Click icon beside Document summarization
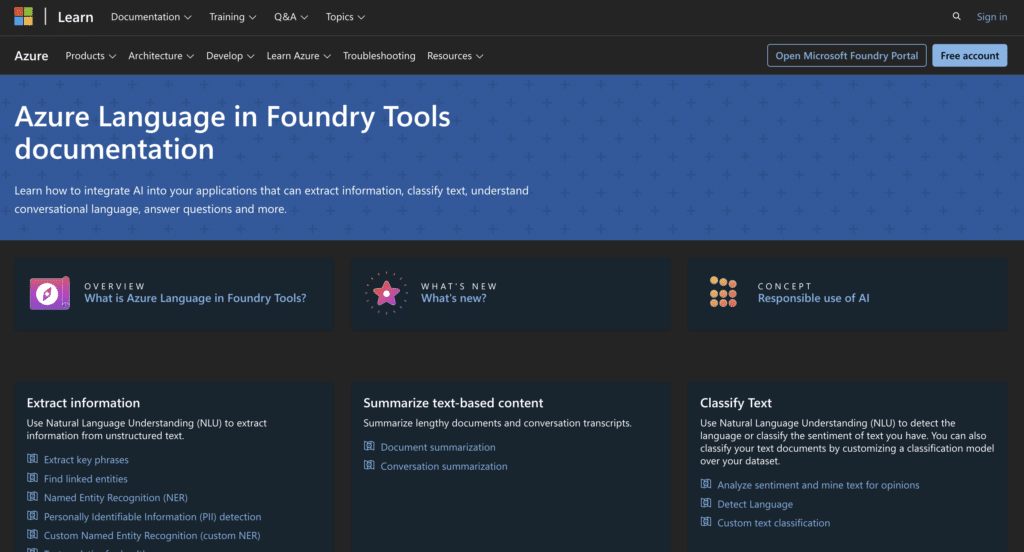Screen dimensions: 1024x552 click(369, 446)
